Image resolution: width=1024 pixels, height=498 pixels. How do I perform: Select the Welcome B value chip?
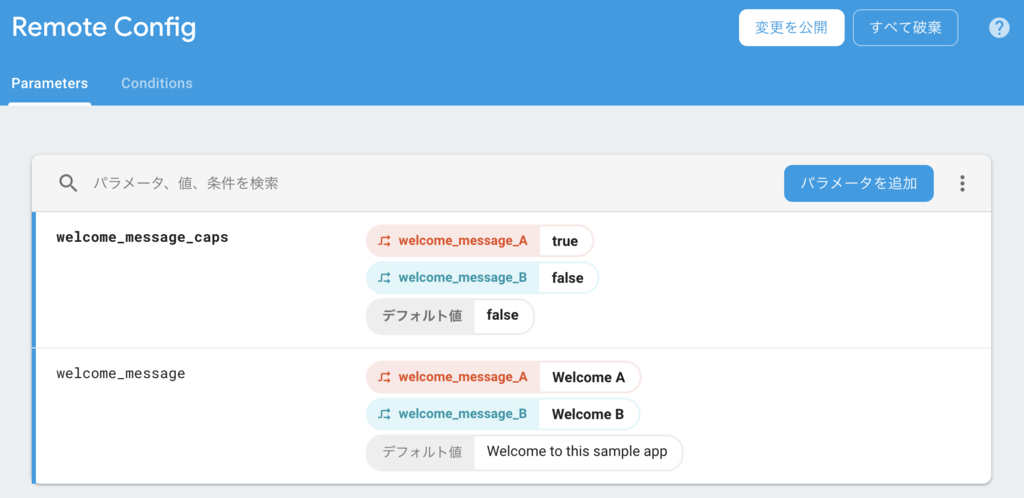pyautogui.click(x=588, y=414)
